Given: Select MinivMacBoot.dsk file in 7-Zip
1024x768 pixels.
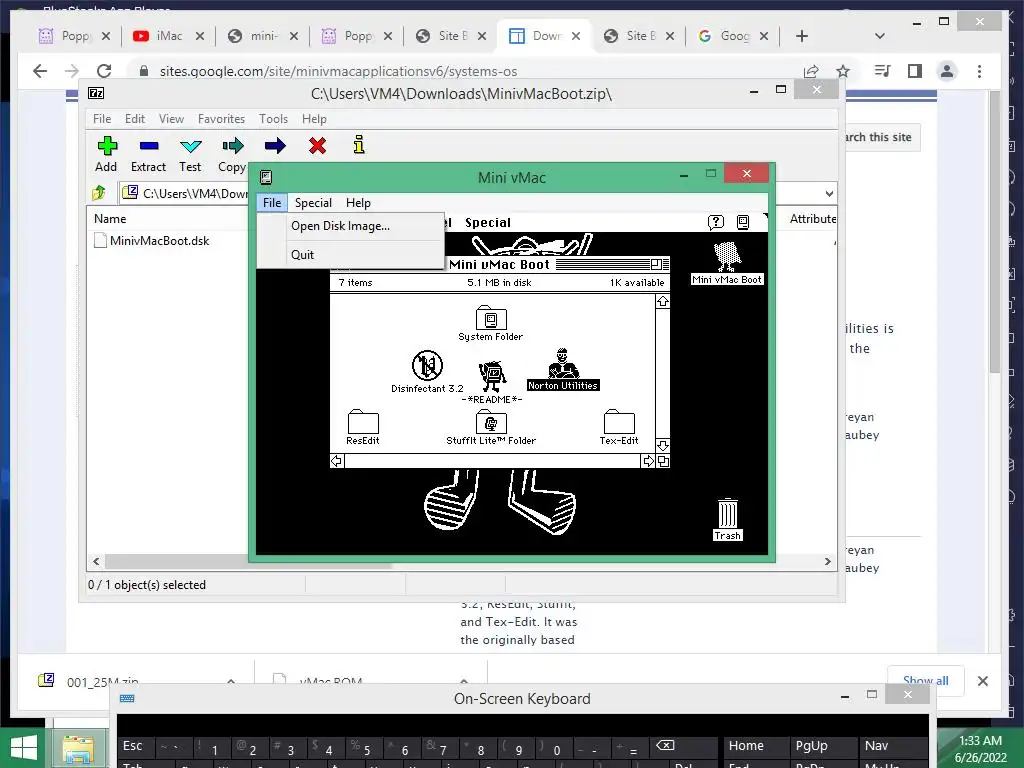Looking at the screenshot, I should coord(152,240).
